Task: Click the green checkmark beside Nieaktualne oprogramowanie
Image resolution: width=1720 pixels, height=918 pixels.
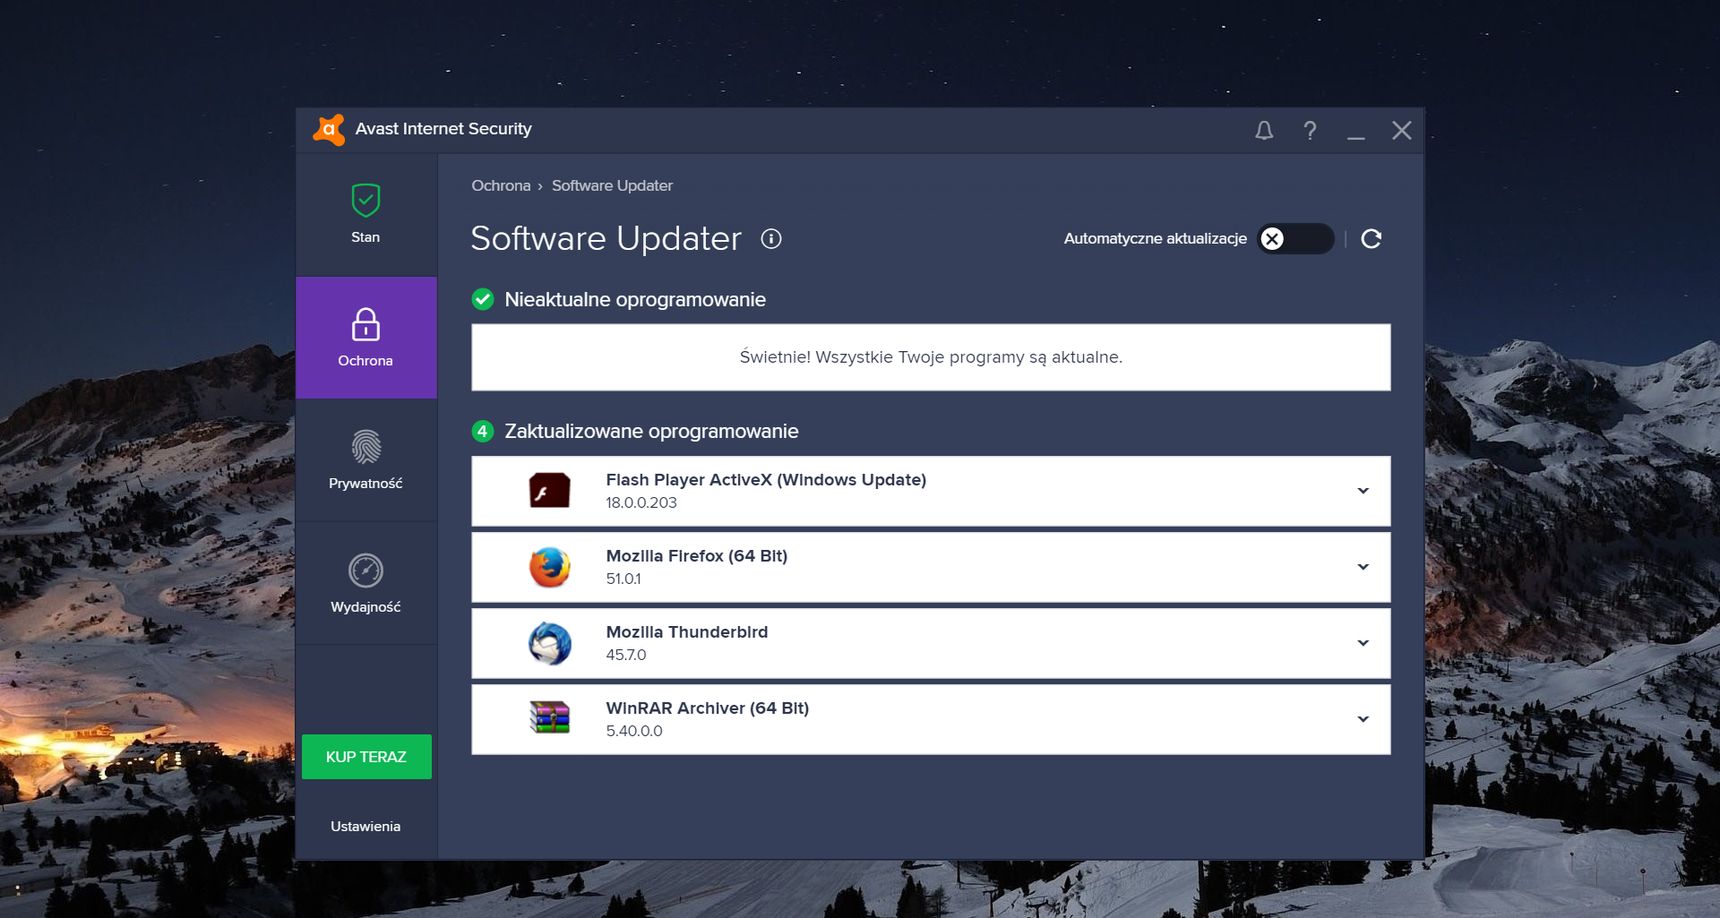Action: tap(483, 299)
